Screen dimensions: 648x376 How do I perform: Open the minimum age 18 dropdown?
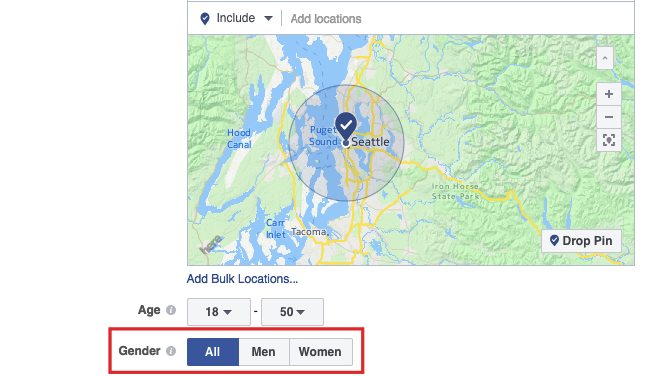click(219, 312)
